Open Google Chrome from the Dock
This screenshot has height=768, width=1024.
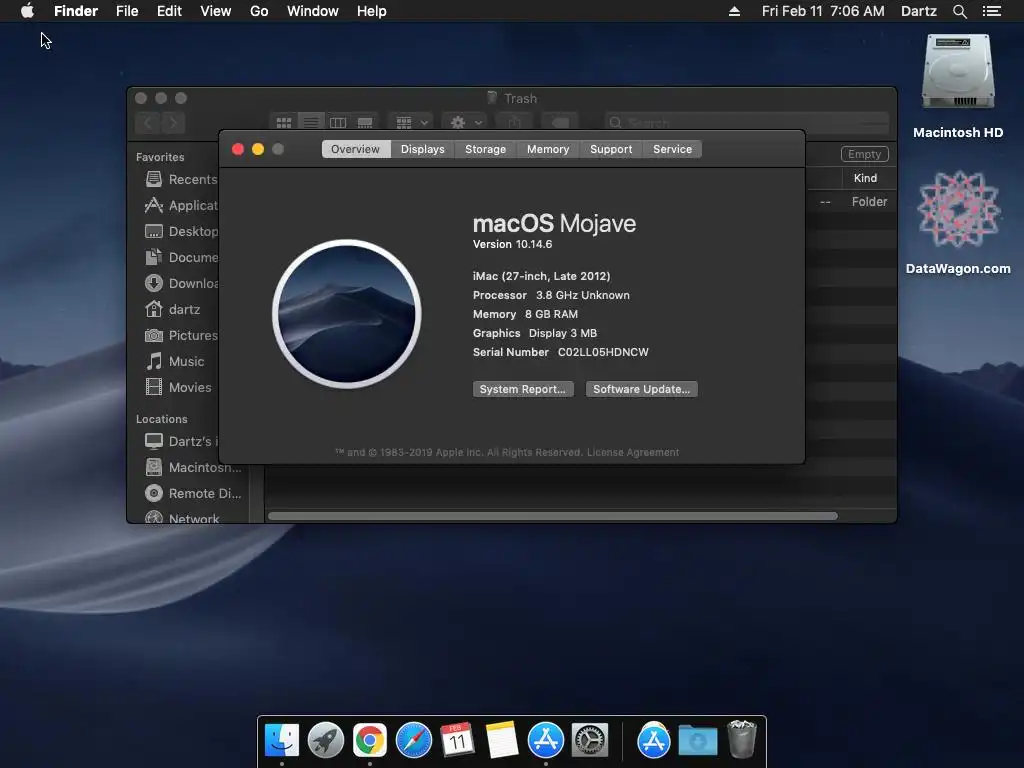[x=370, y=740]
